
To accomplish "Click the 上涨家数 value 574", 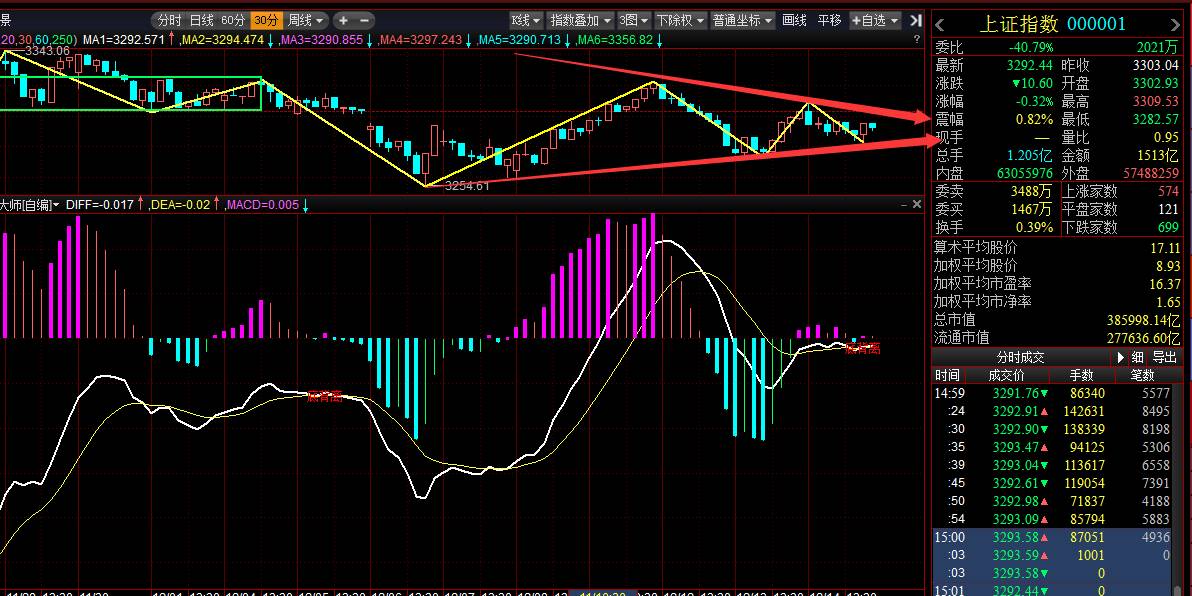I will [1168, 192].
